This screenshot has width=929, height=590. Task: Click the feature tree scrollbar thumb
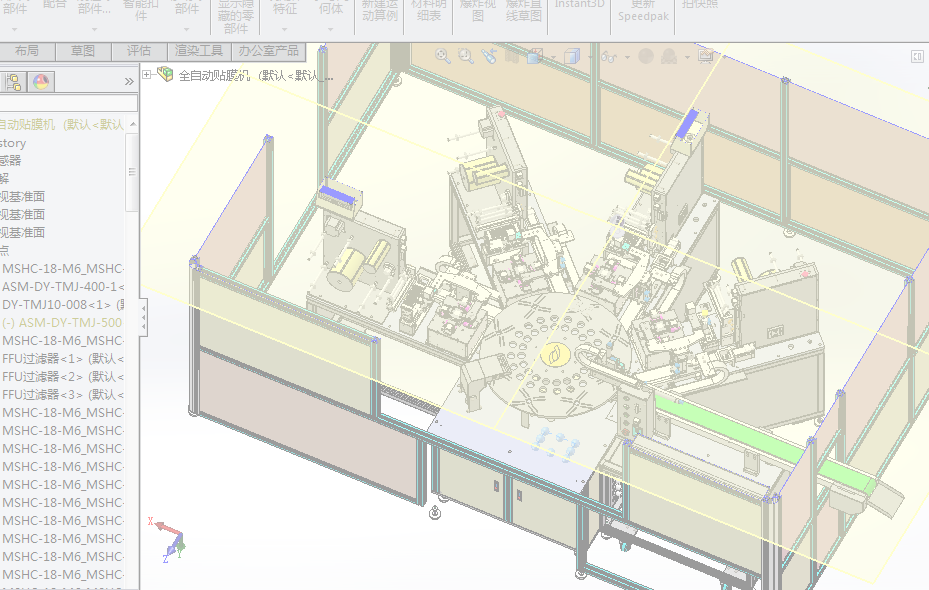tap(132, 172)
